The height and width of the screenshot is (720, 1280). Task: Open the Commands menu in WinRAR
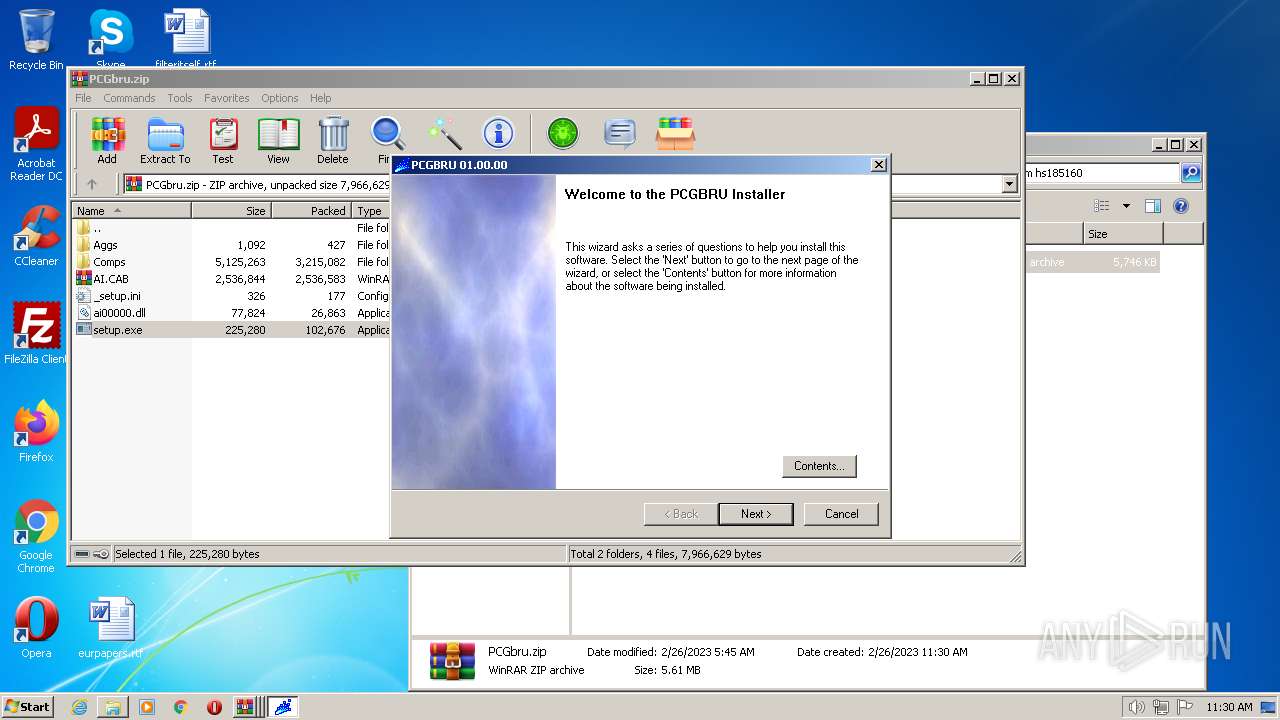129,98
